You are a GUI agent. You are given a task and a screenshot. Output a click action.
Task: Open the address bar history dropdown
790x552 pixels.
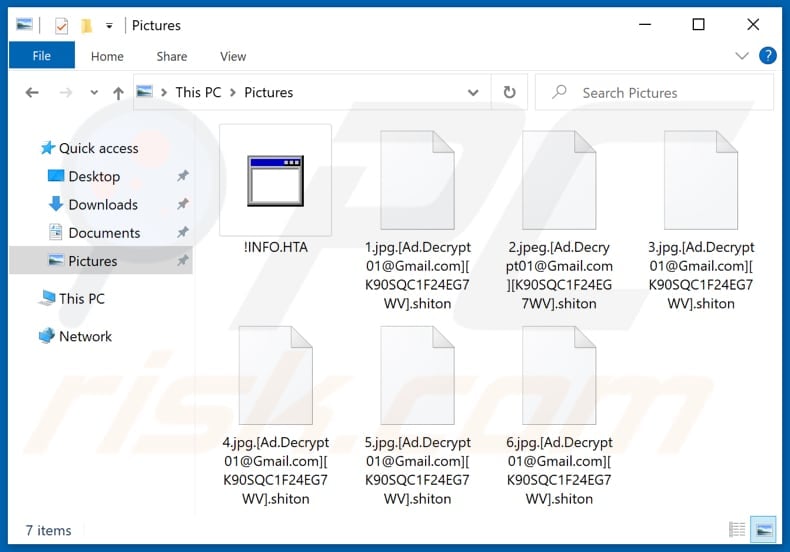pos(473,93)
